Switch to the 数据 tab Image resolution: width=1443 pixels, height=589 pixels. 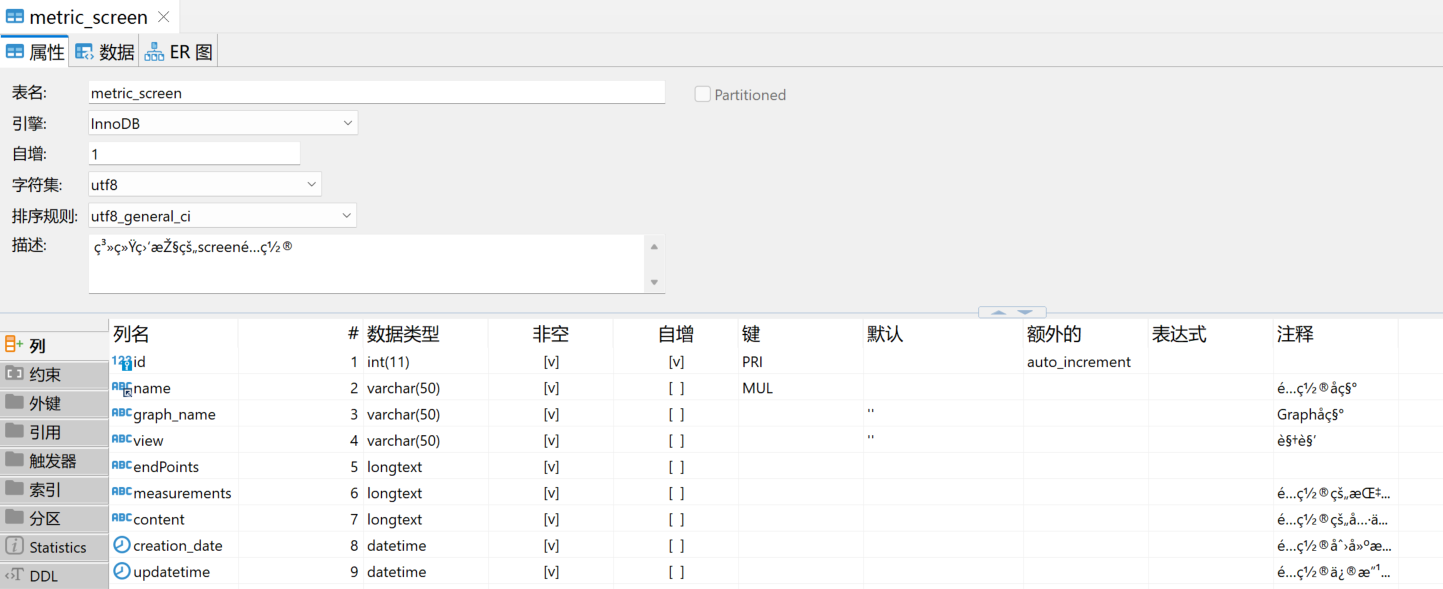tap(105, 52)
